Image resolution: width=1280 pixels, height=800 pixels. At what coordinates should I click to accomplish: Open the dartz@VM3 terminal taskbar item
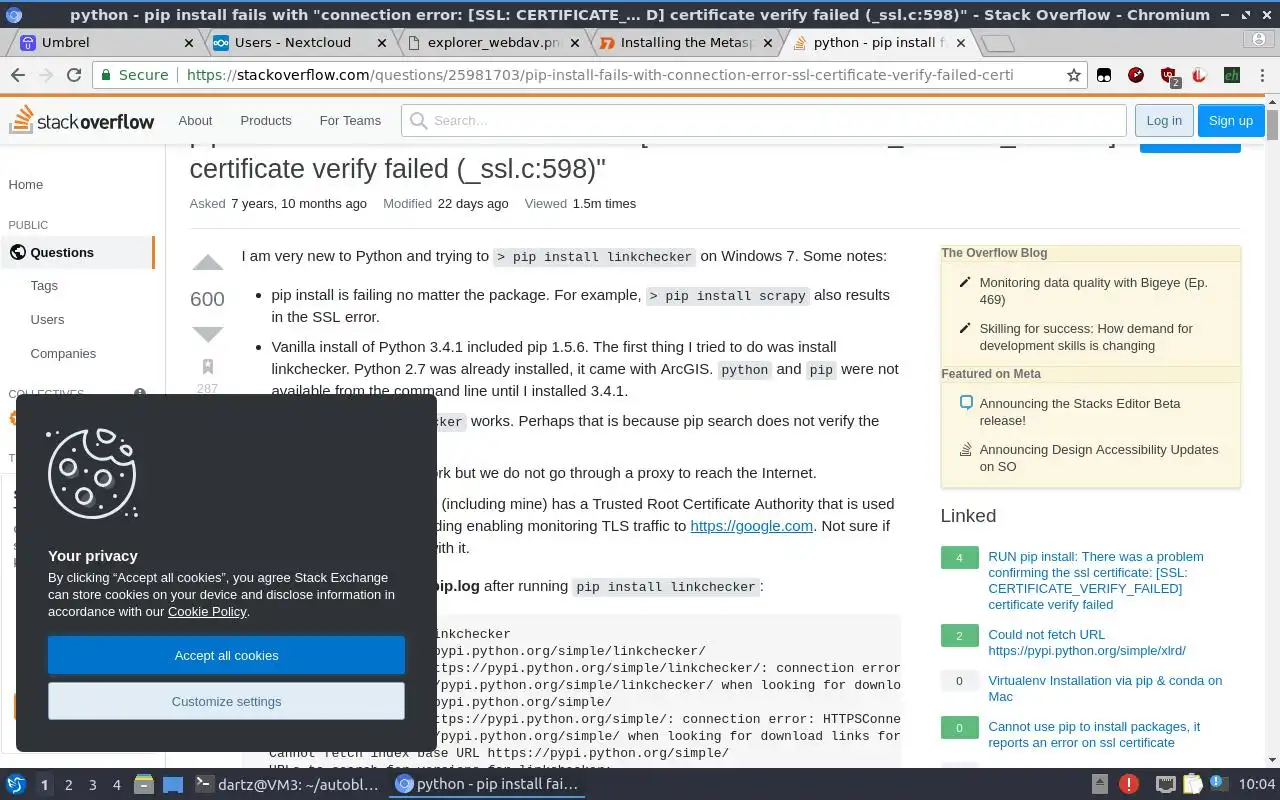pyautogui.click(x=288, y=785)
